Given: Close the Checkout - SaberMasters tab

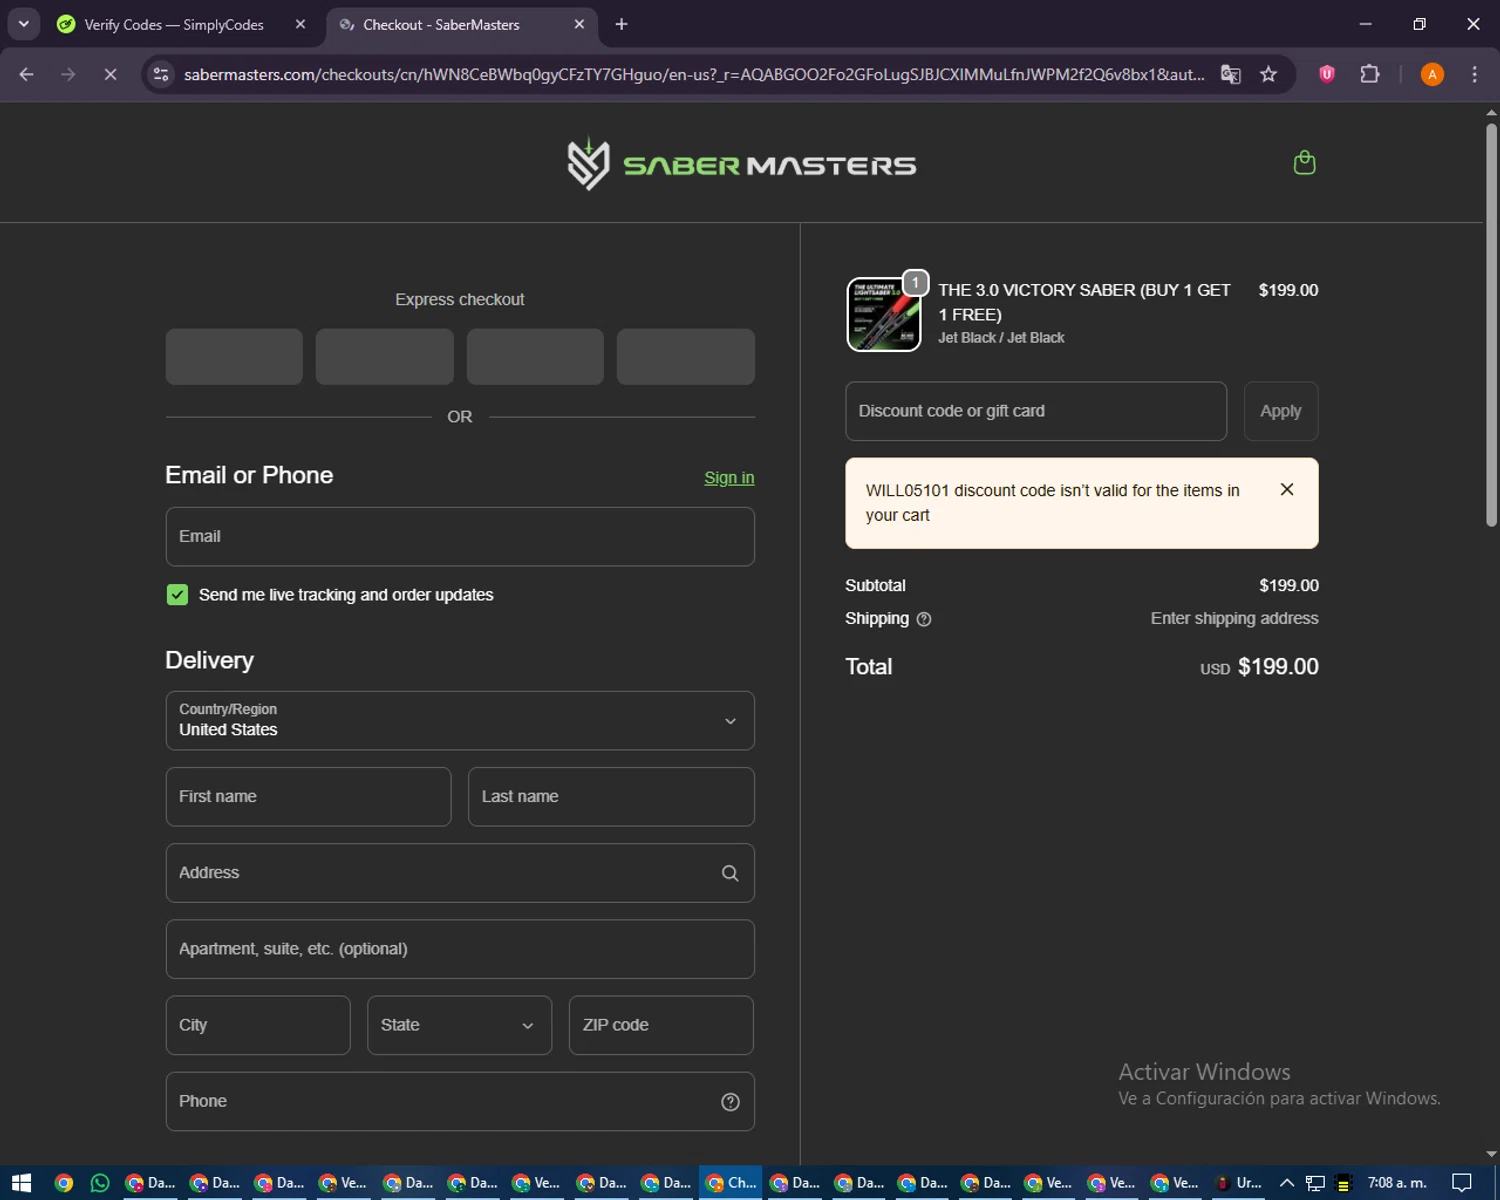Looking at the screenshot, I should tap(579, 24).
